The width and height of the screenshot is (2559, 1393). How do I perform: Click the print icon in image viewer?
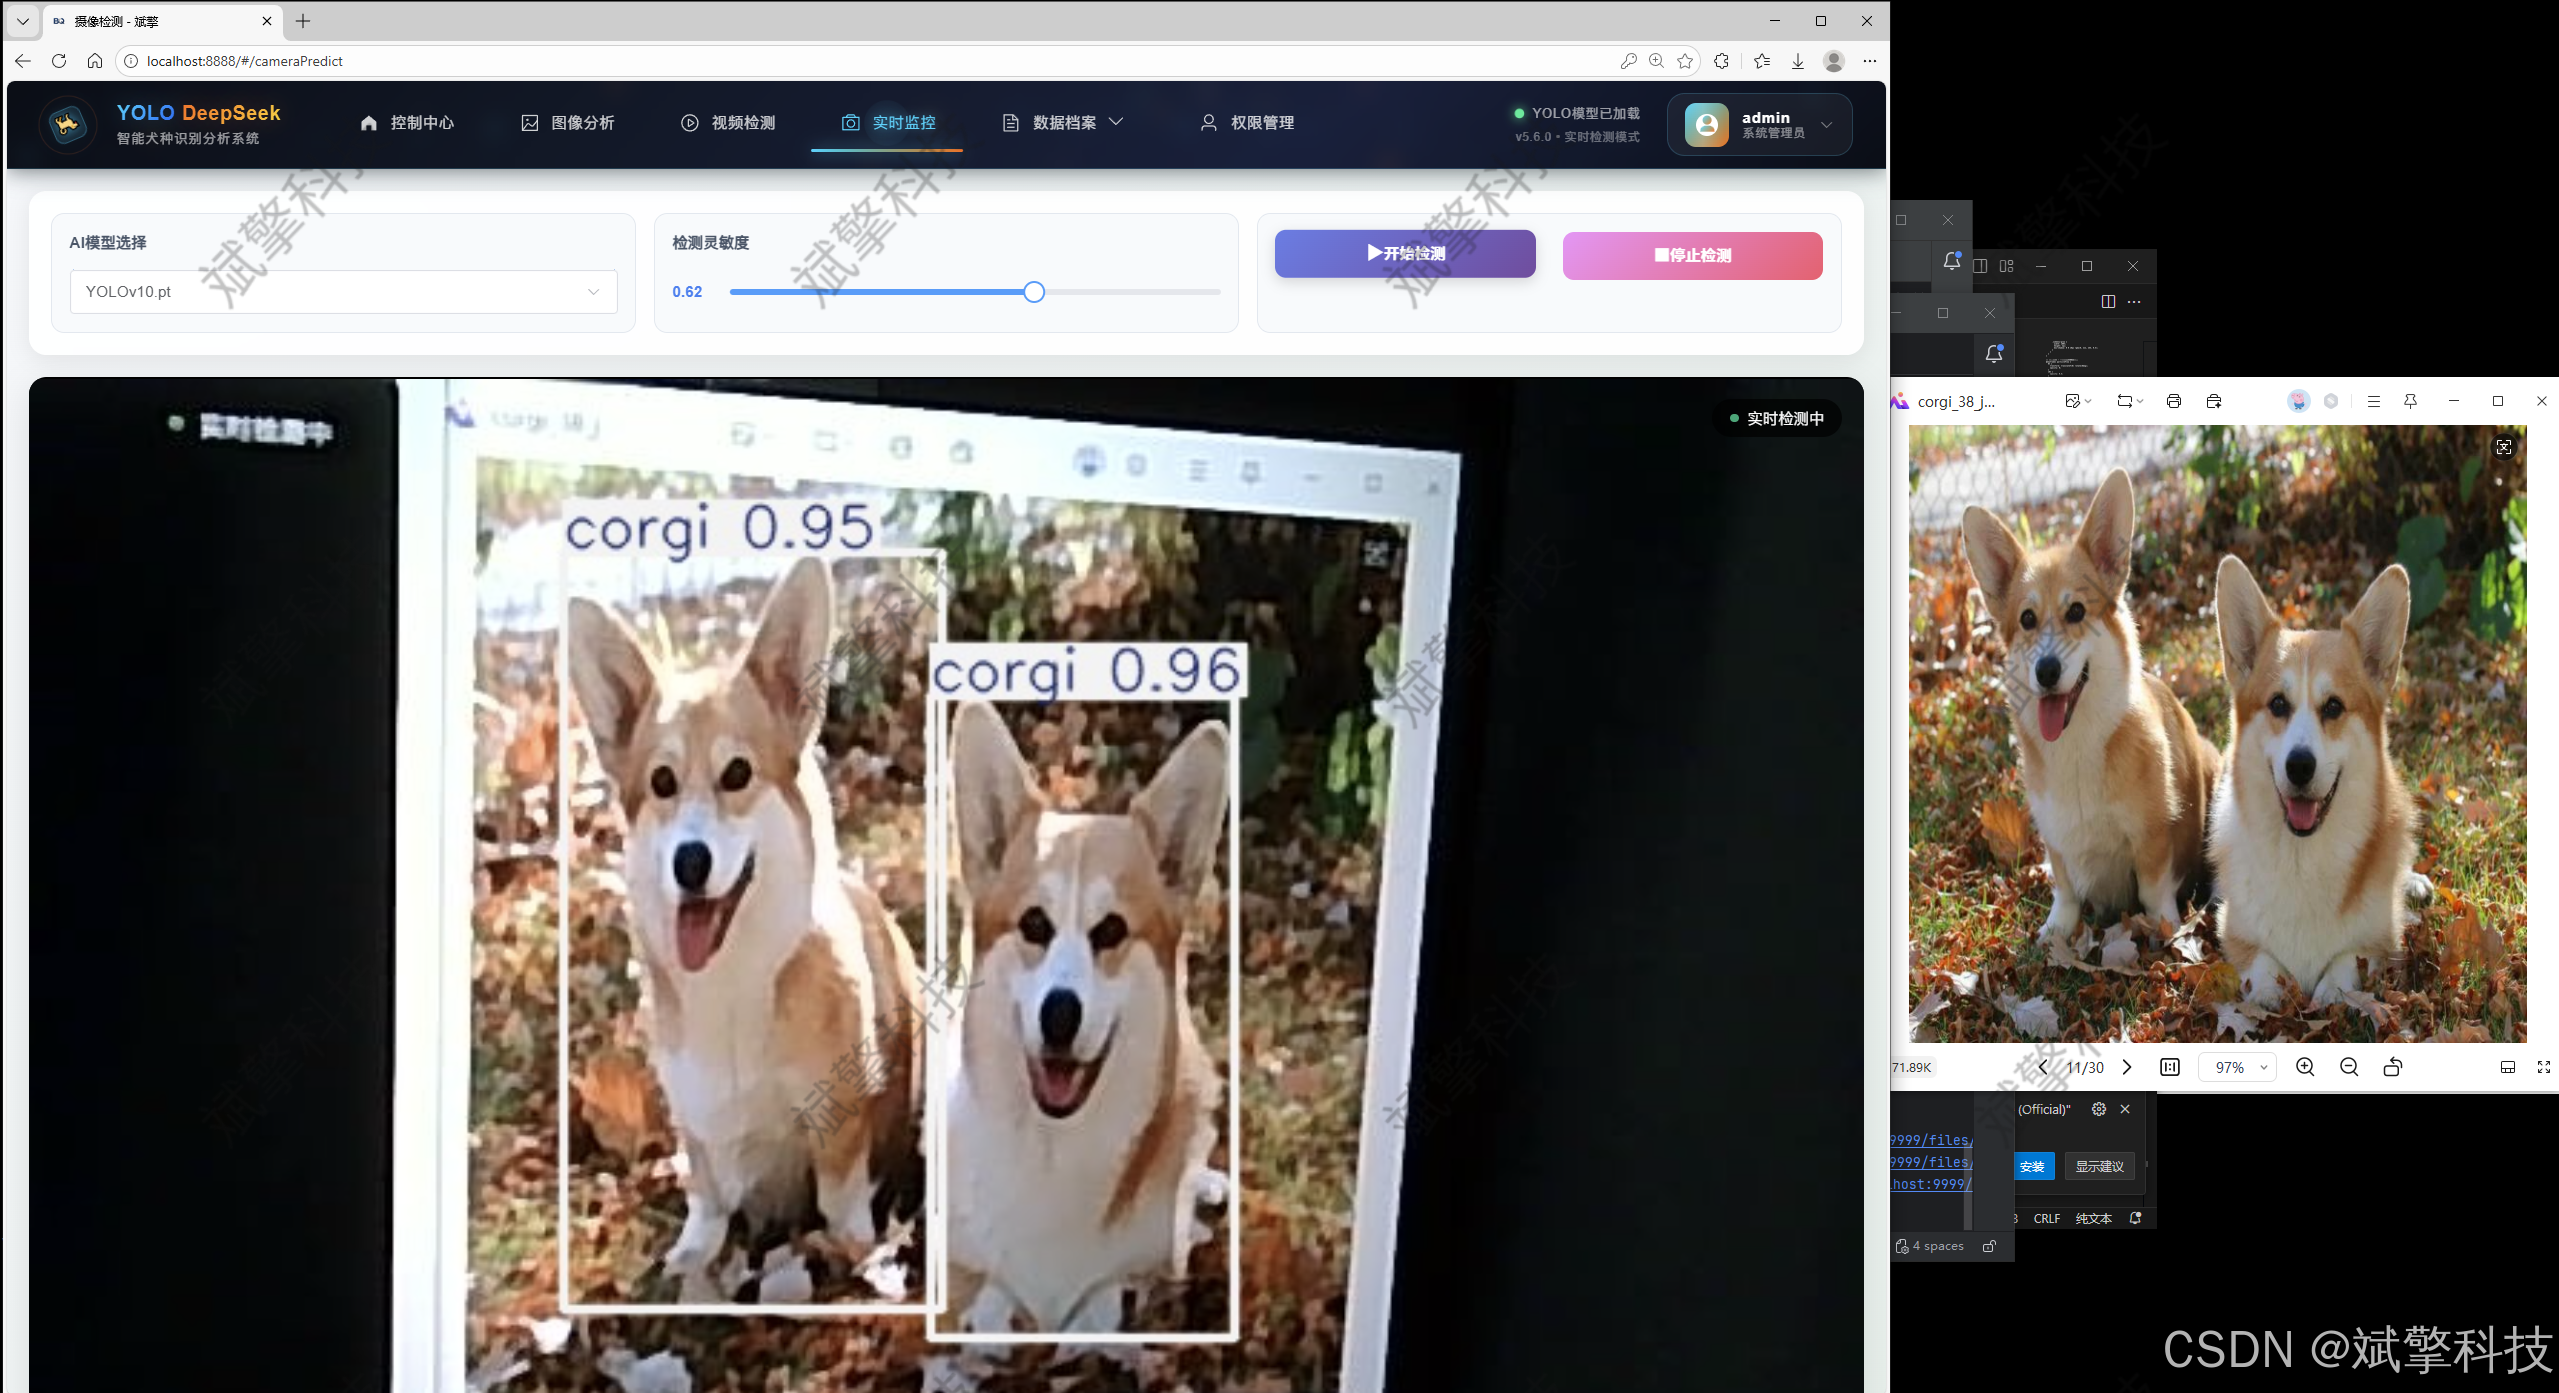(2173, 401)
